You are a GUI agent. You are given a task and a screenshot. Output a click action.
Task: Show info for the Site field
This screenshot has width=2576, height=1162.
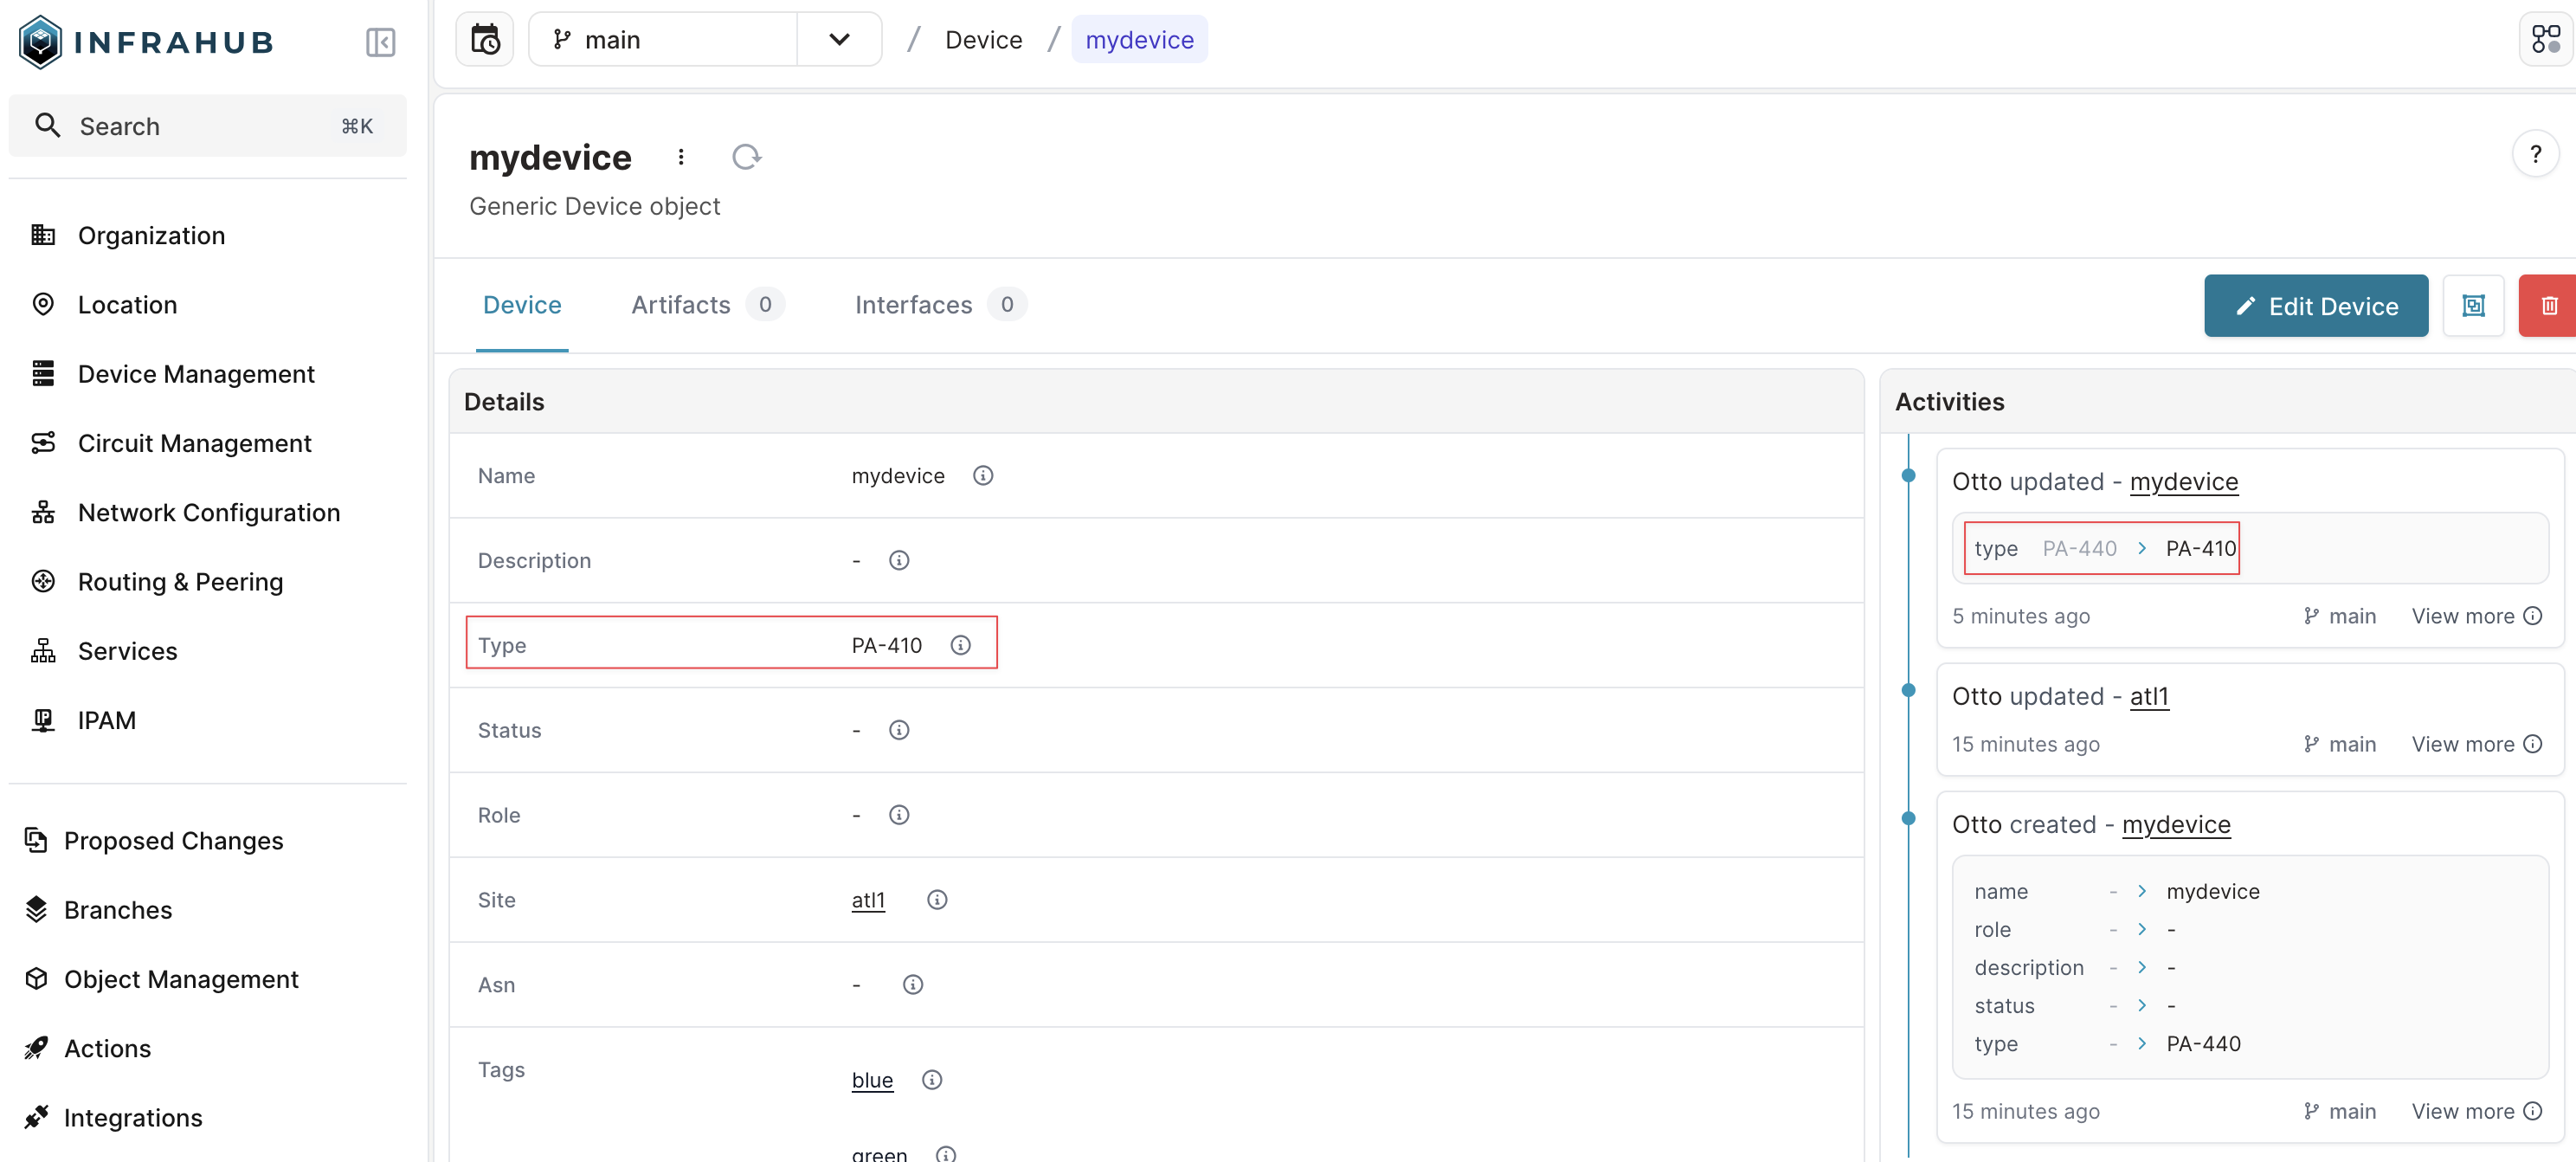click(x=937, y=900)
